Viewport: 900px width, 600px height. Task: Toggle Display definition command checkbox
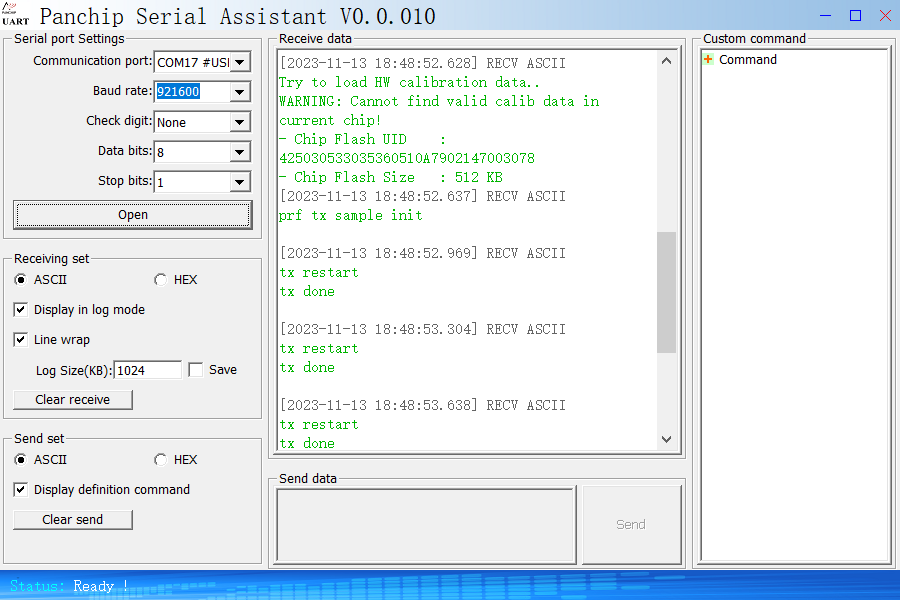point(21,489)
